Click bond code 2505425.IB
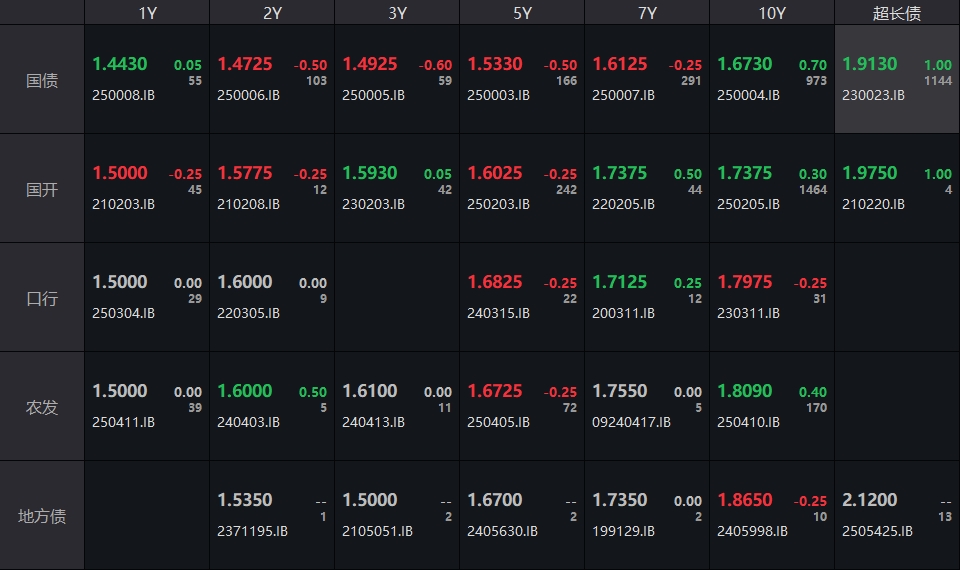This screenshot has height=570, width=960. pos(877,531)
